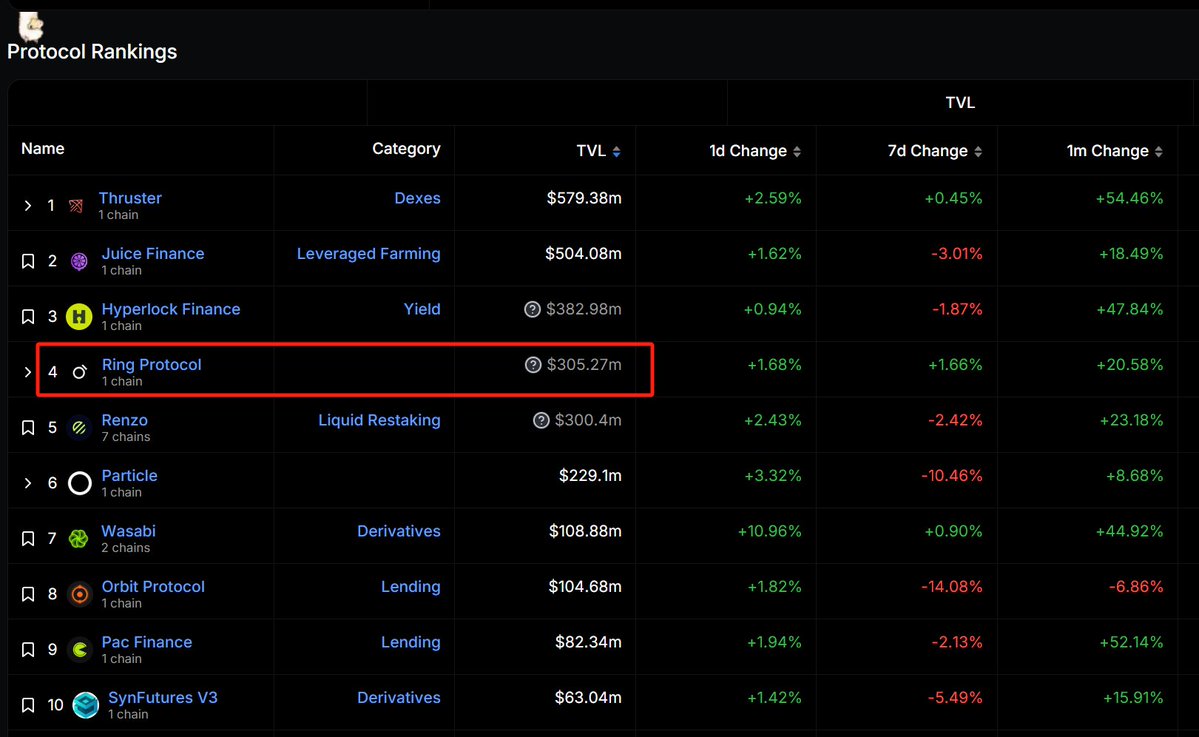The image size is (1199, 737).
Task: Expand the Thruster row chevron
Action: point(28,206)
